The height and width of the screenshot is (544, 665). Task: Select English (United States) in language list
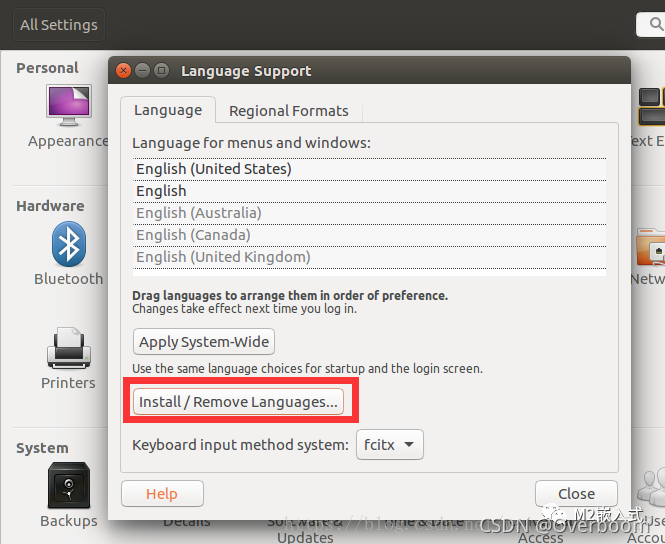click(x=369, y=169)
